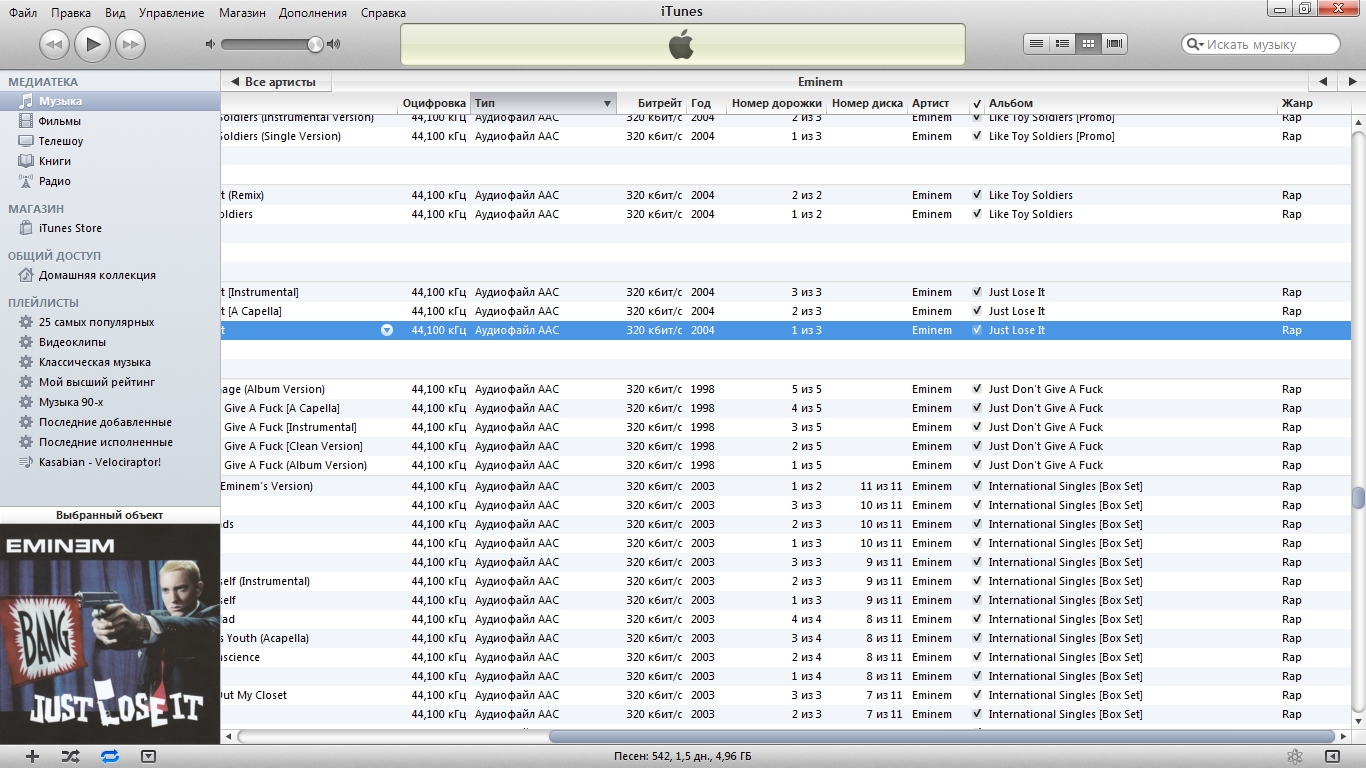1366x768 pixels.
Task: Skip to the next track
Action: [x=130, y=44]
